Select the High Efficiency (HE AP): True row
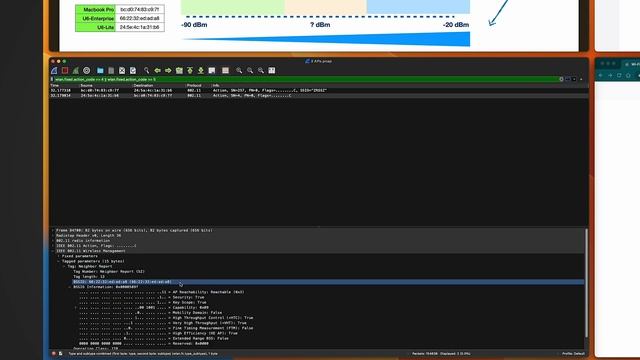The image size is (640, 360). click(x=158, y=333)
